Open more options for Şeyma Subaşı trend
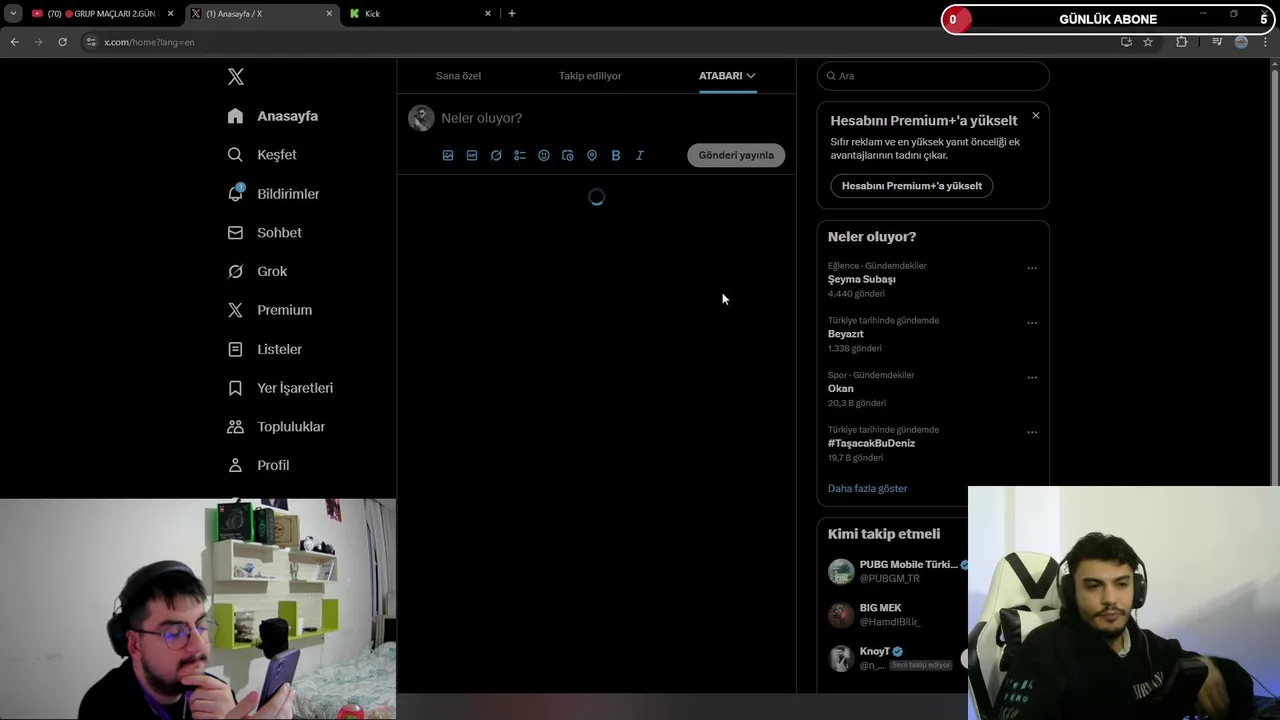Screen dimensions: 1280x720 (x=1032, y=268)
